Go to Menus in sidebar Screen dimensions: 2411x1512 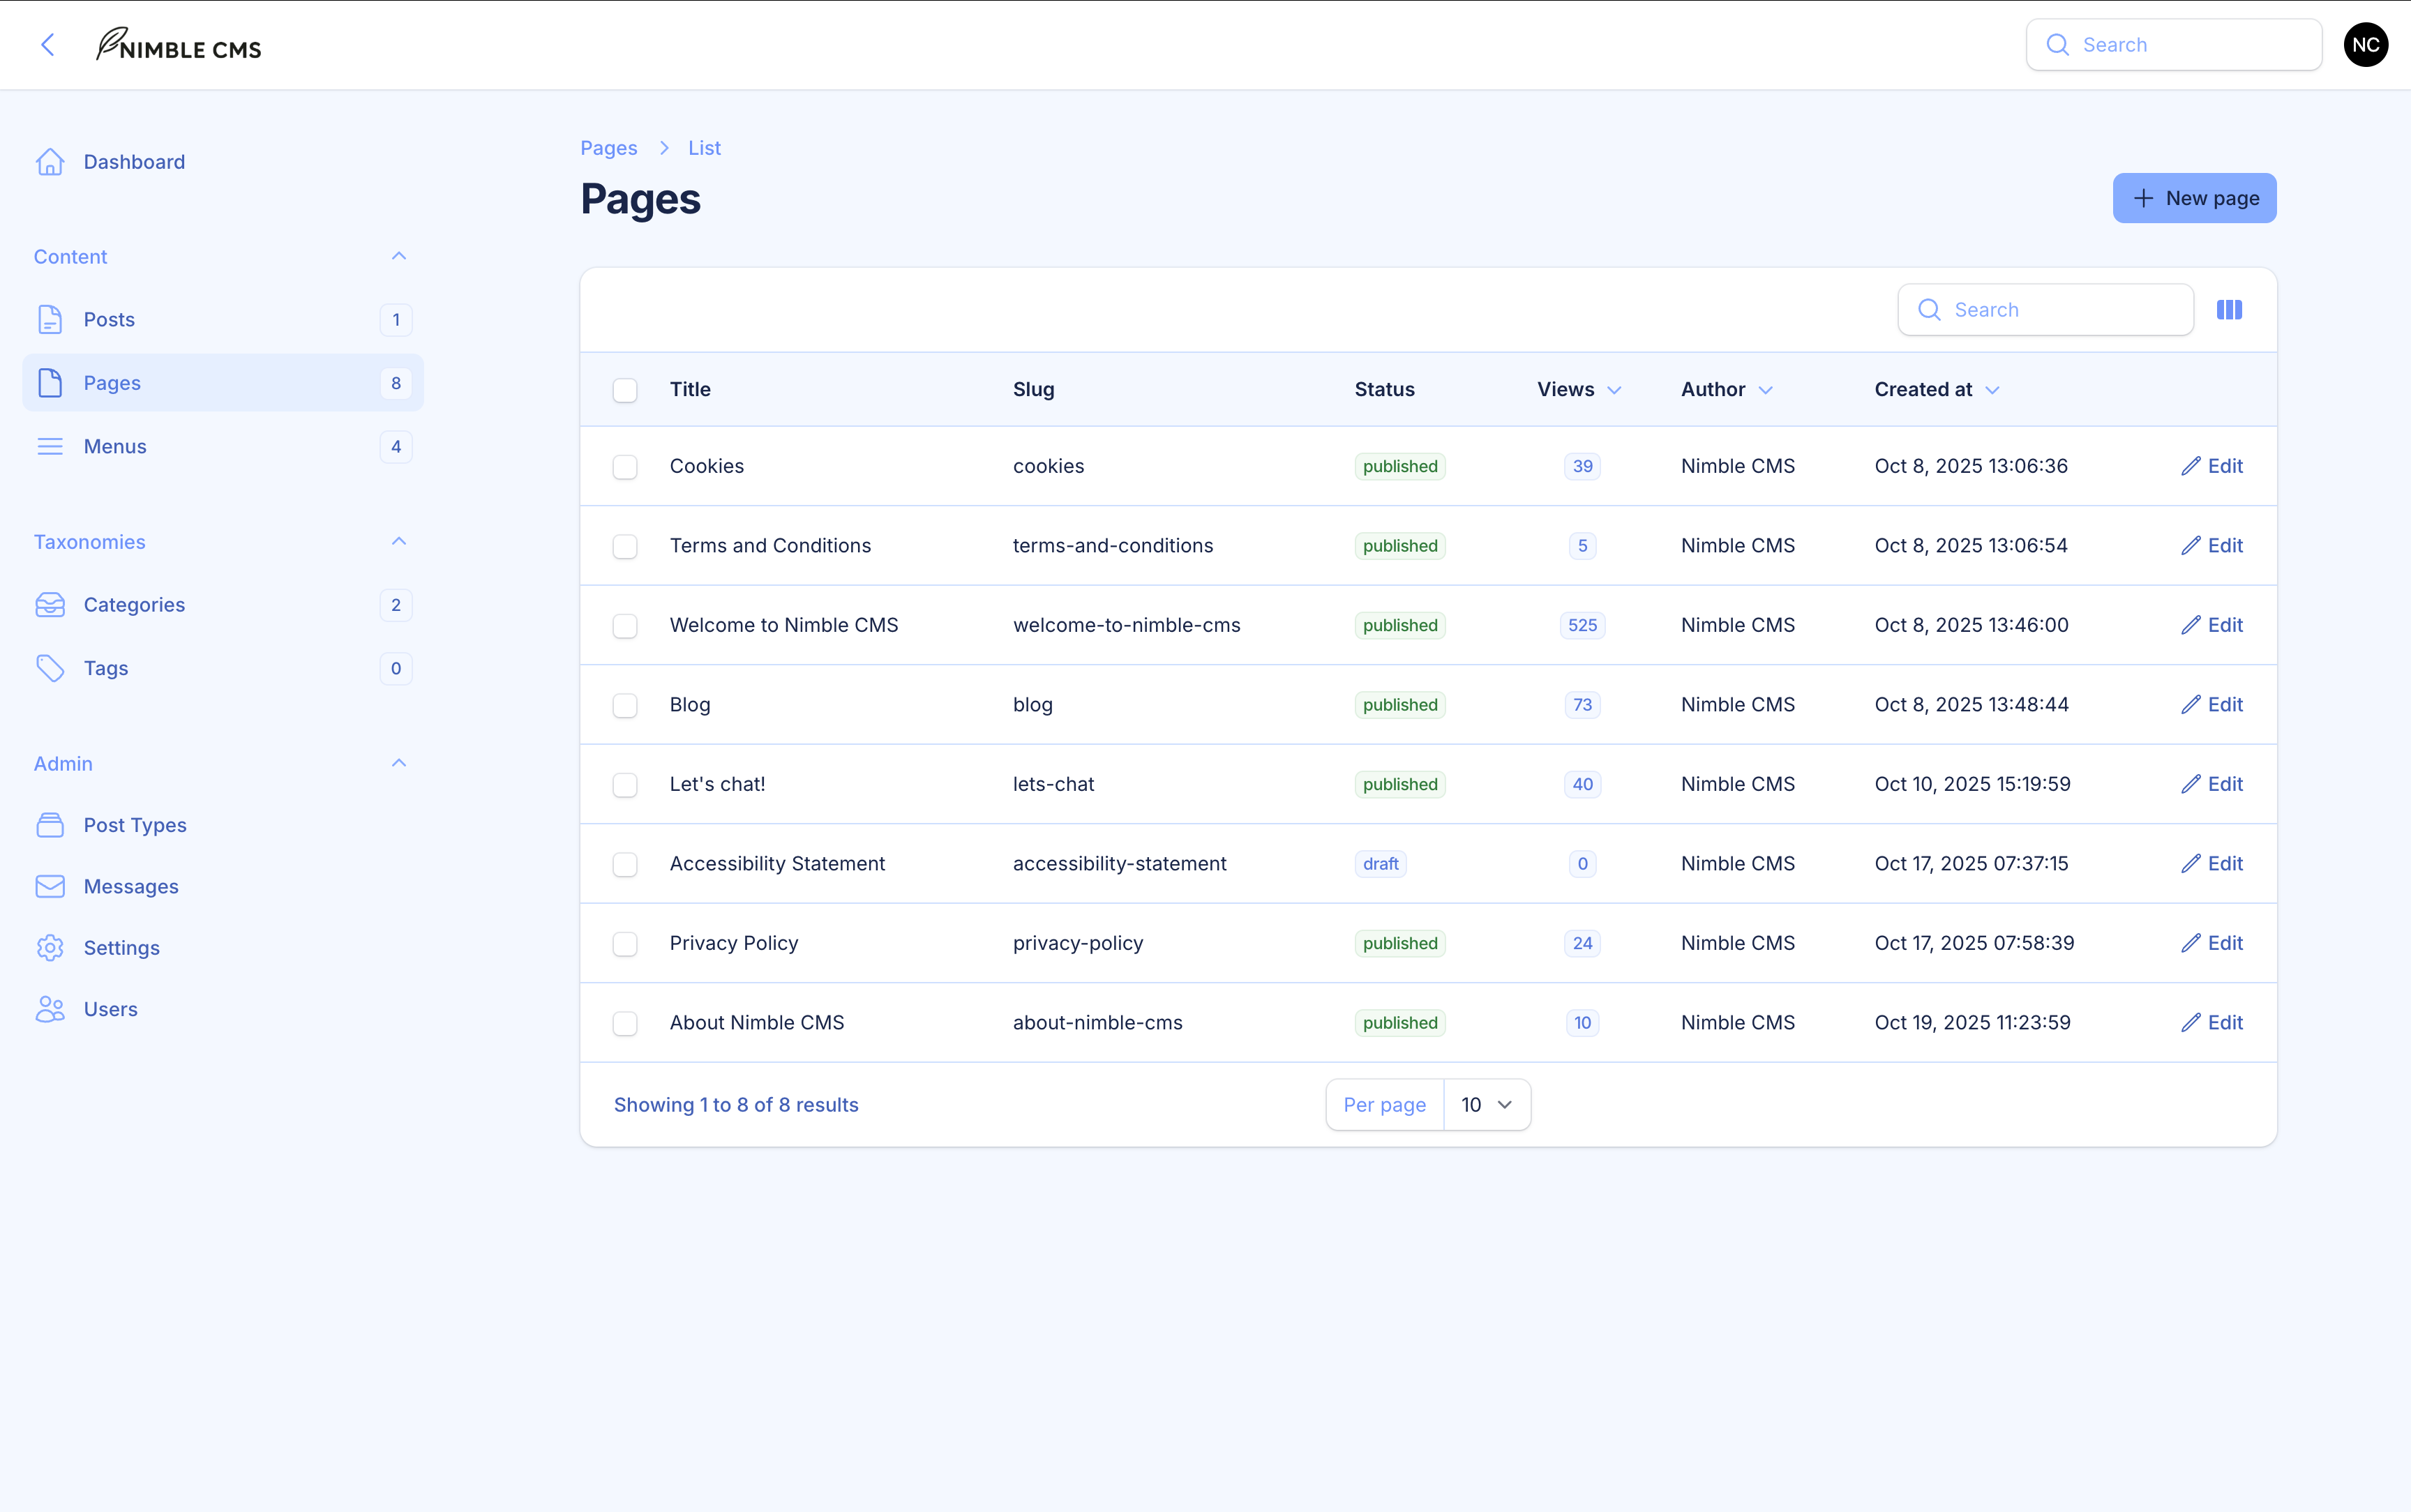pos(115,447)
